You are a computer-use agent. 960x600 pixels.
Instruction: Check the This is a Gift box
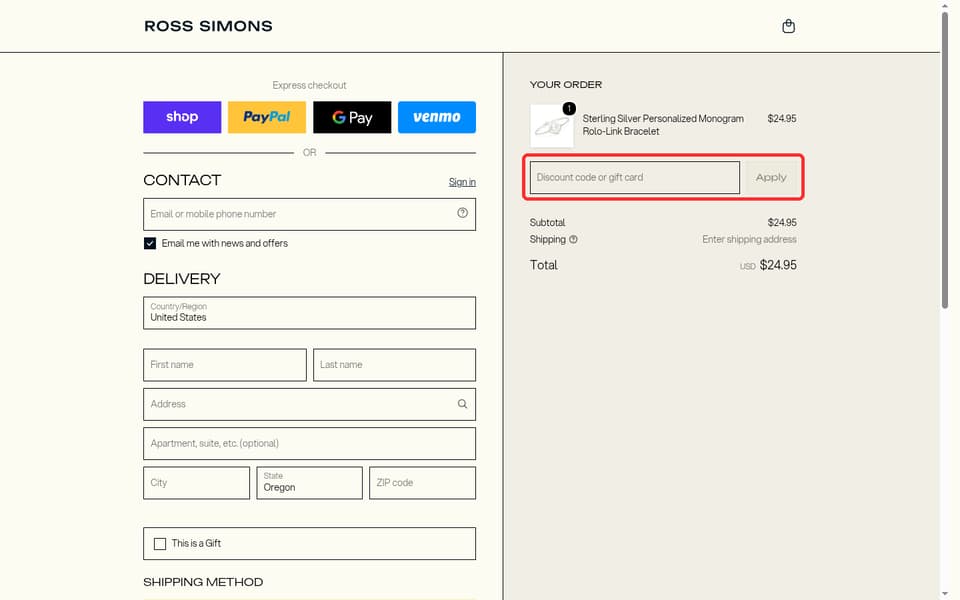(x=160, y=544)
